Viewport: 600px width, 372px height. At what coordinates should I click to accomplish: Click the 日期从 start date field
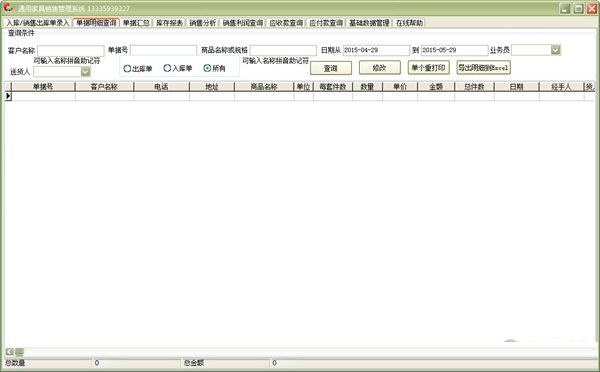pyautogui.click(x=376, y=50)
